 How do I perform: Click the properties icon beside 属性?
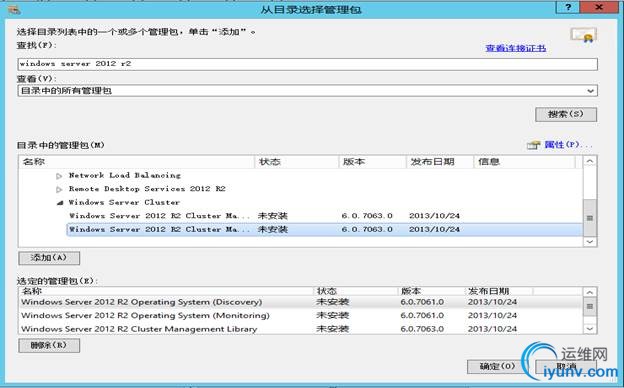coord(534,145)
